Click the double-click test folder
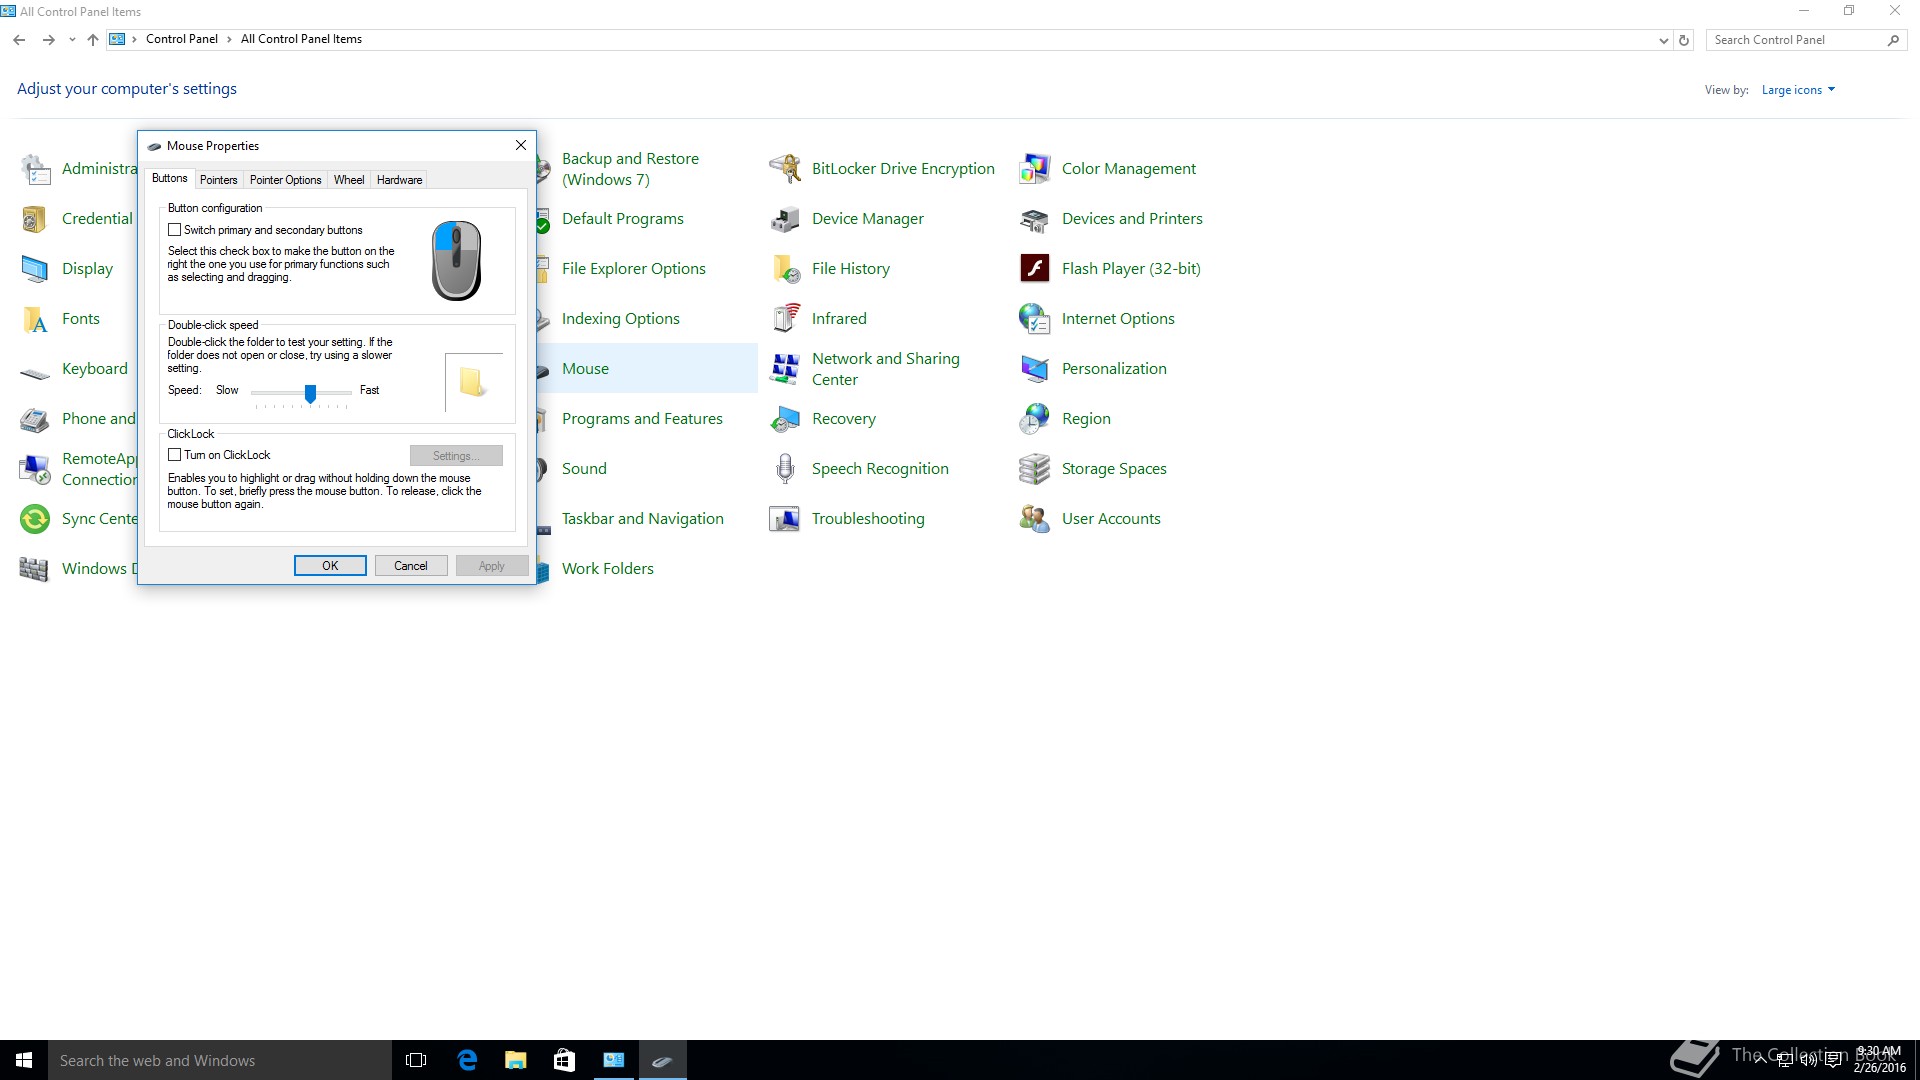1920x1080 pixels. pyautogui.click(x=473, y=383)
